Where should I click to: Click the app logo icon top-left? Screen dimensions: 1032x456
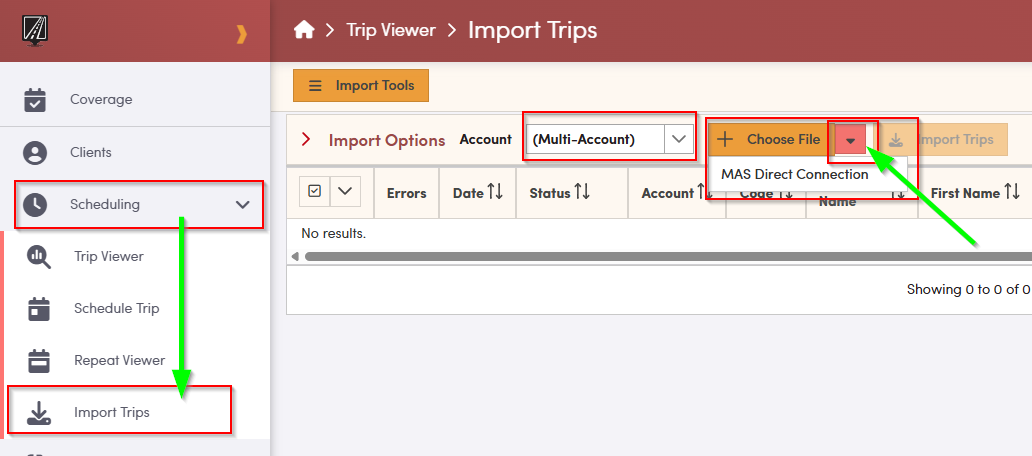[36, 31]
